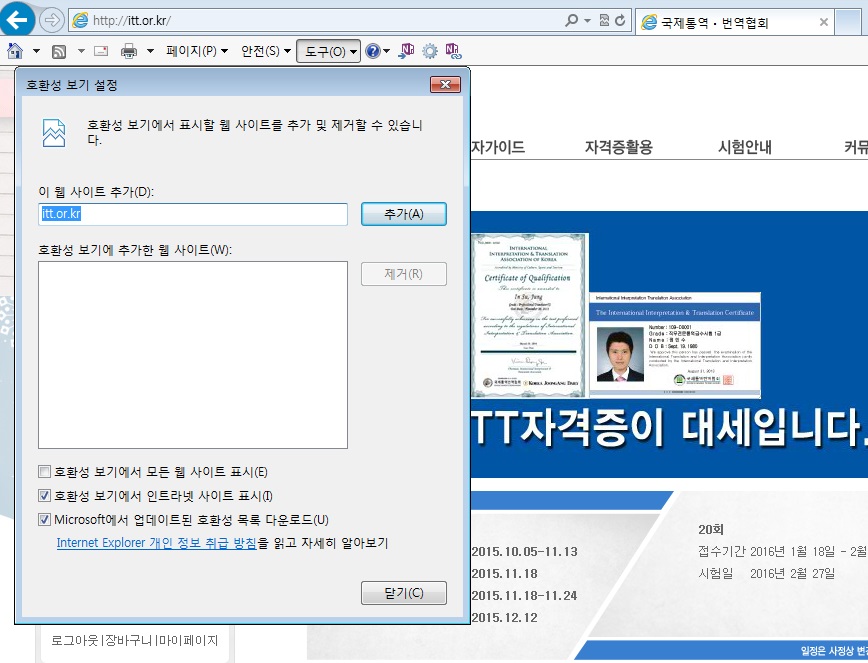Click the 추가(A) add button
The image size is (868, 663).
403,214
